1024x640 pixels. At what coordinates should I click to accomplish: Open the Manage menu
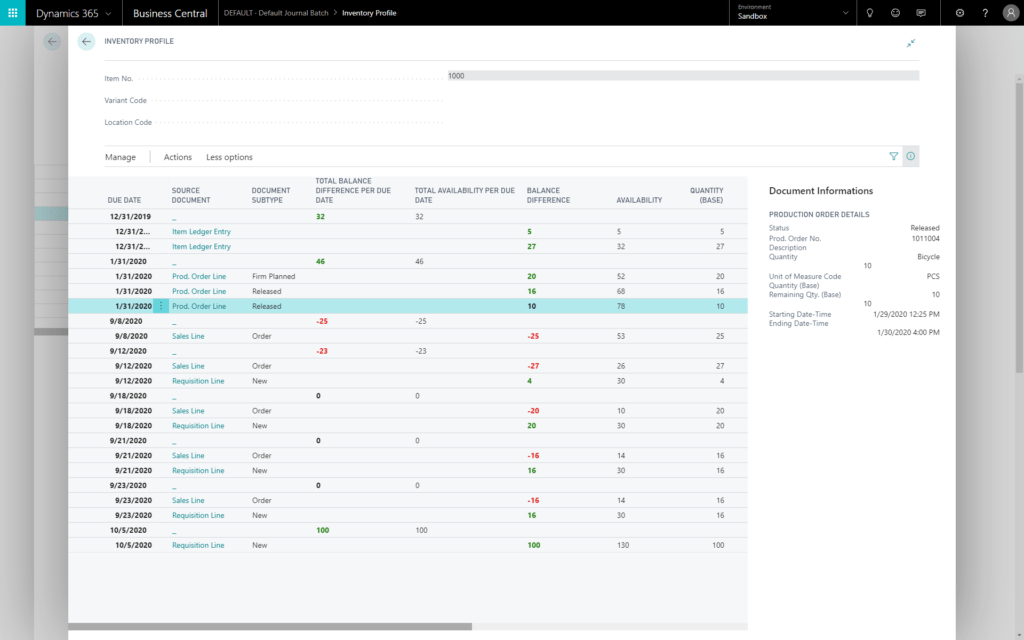120,157
